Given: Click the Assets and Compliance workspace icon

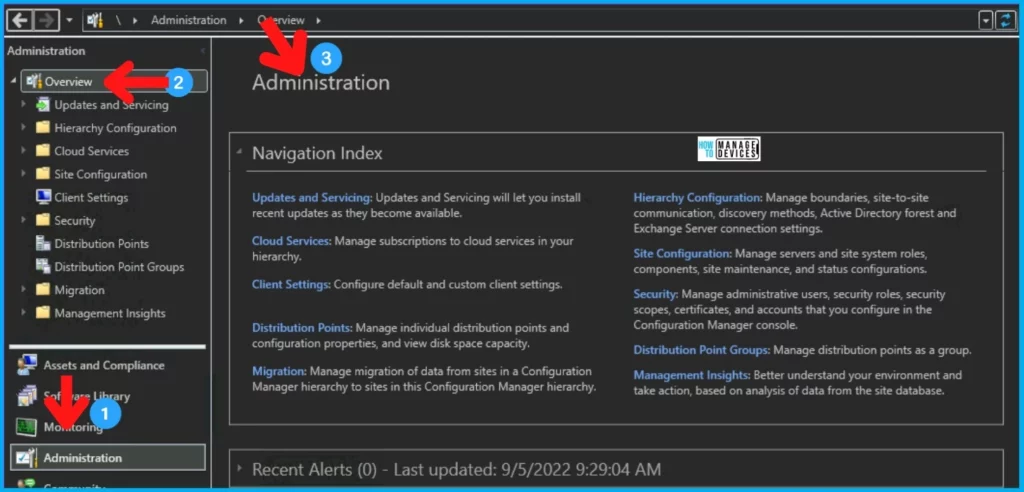Looking at the screenshot, I should pos(27,365).
